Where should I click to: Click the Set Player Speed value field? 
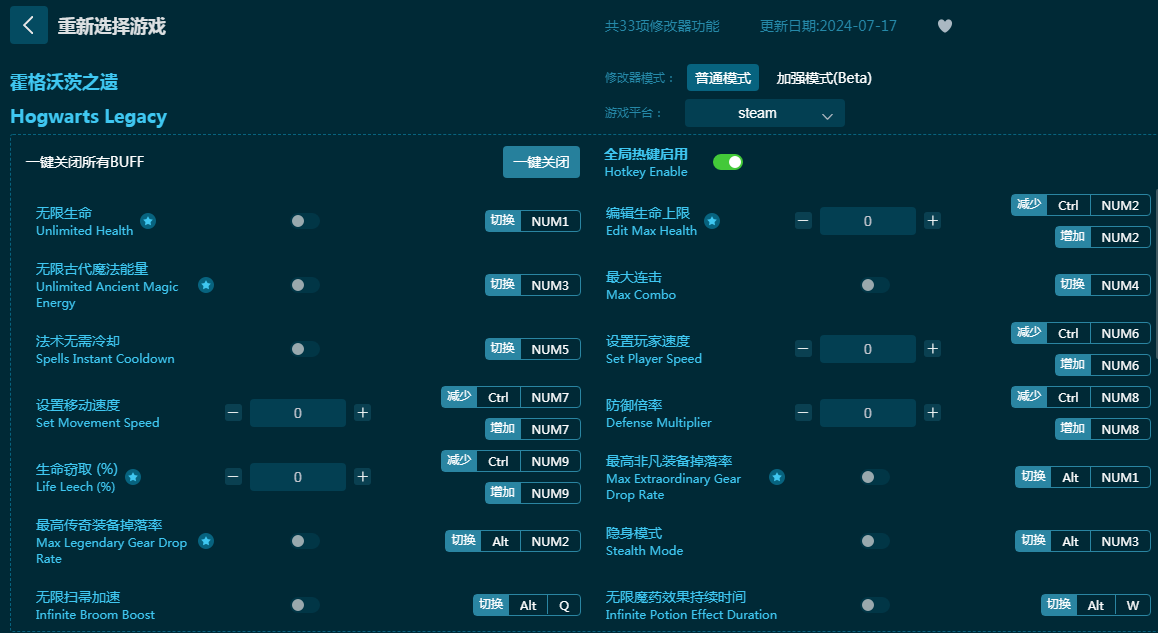(x=868, y=349)
